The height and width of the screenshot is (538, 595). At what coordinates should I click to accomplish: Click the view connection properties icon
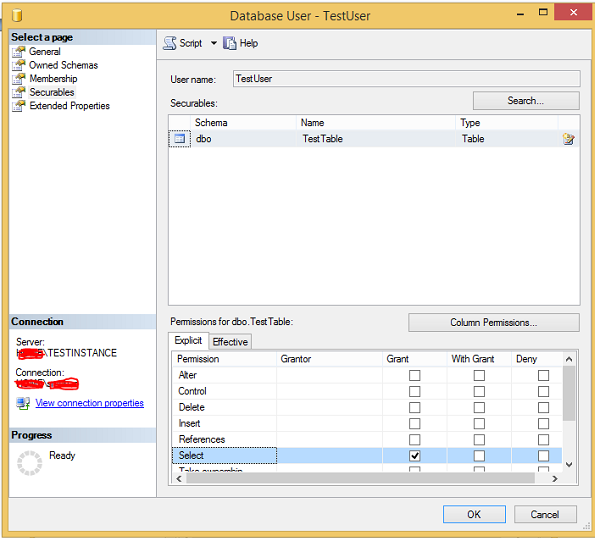(23, 403)
